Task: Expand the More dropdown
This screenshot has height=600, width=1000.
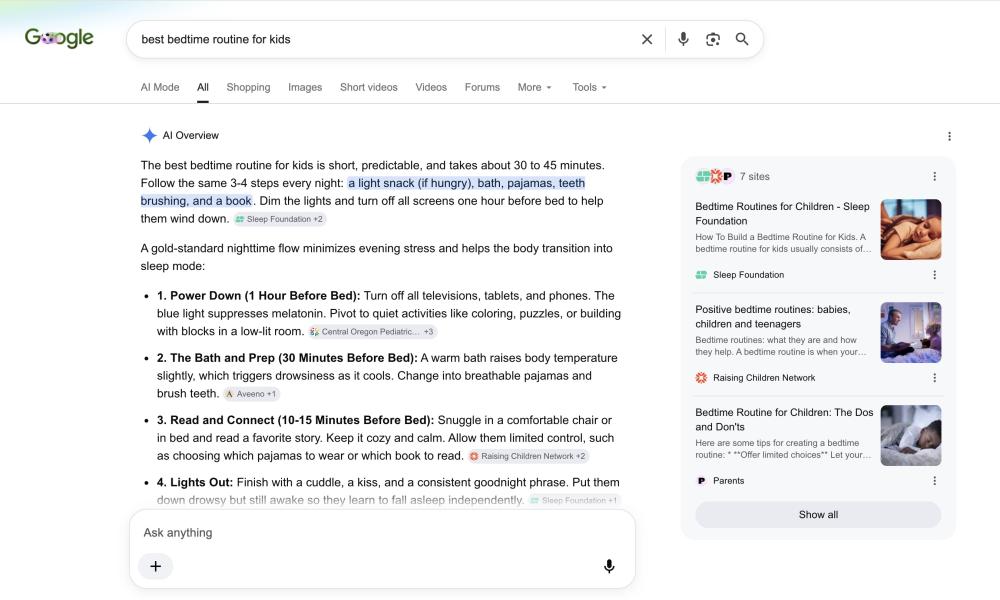Action: (534, 87)
